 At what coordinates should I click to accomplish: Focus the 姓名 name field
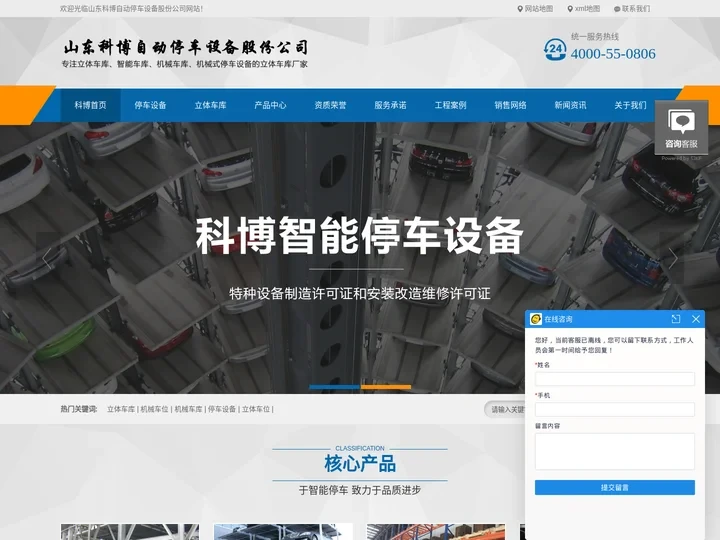[614, 379]
